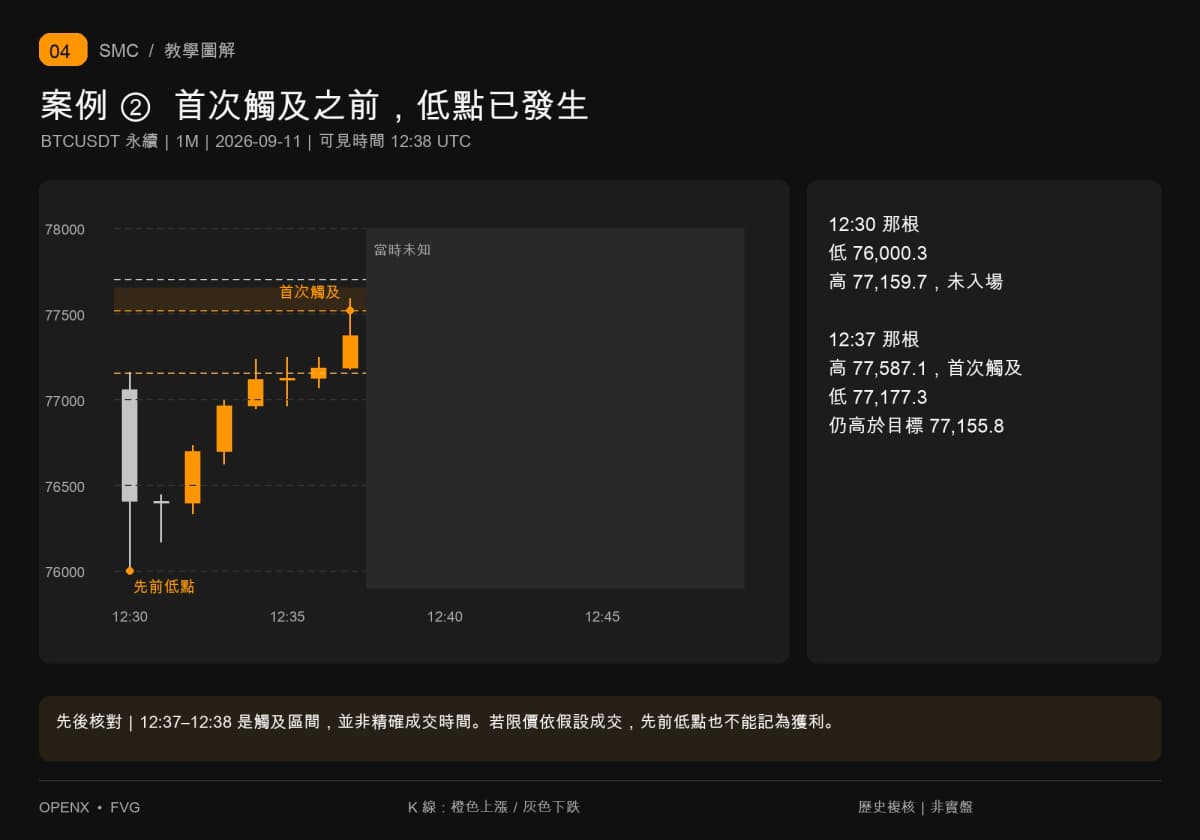Click the orange dot marking the prior low
The height and width of the screenshot is (840, 1200).
pos(130,571)
